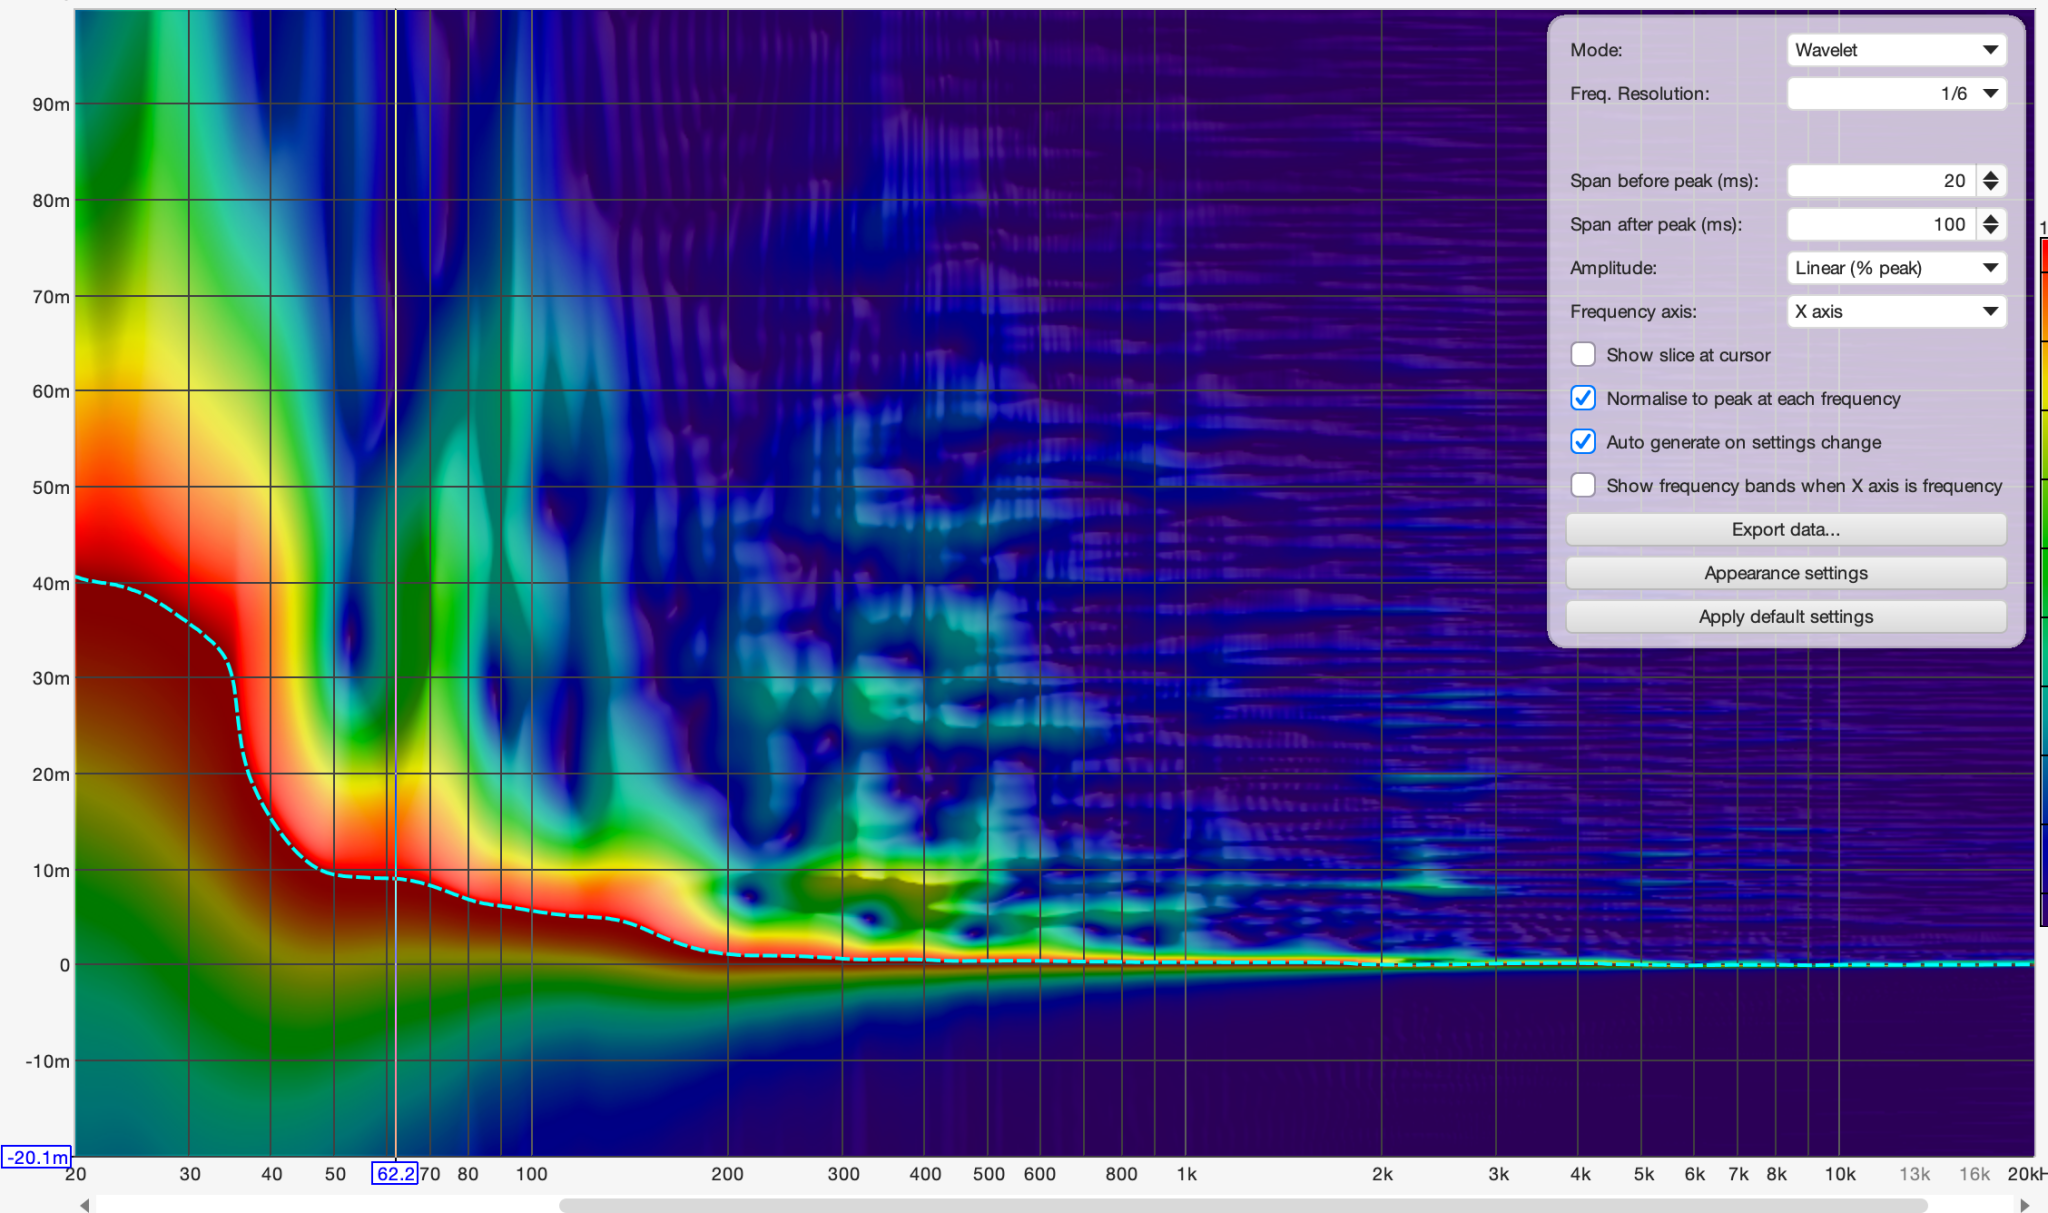Click the 10k frequency axis label
Image resolution: width=2048 pixels, height=1213 pixels.
tap(1840, 1174)
